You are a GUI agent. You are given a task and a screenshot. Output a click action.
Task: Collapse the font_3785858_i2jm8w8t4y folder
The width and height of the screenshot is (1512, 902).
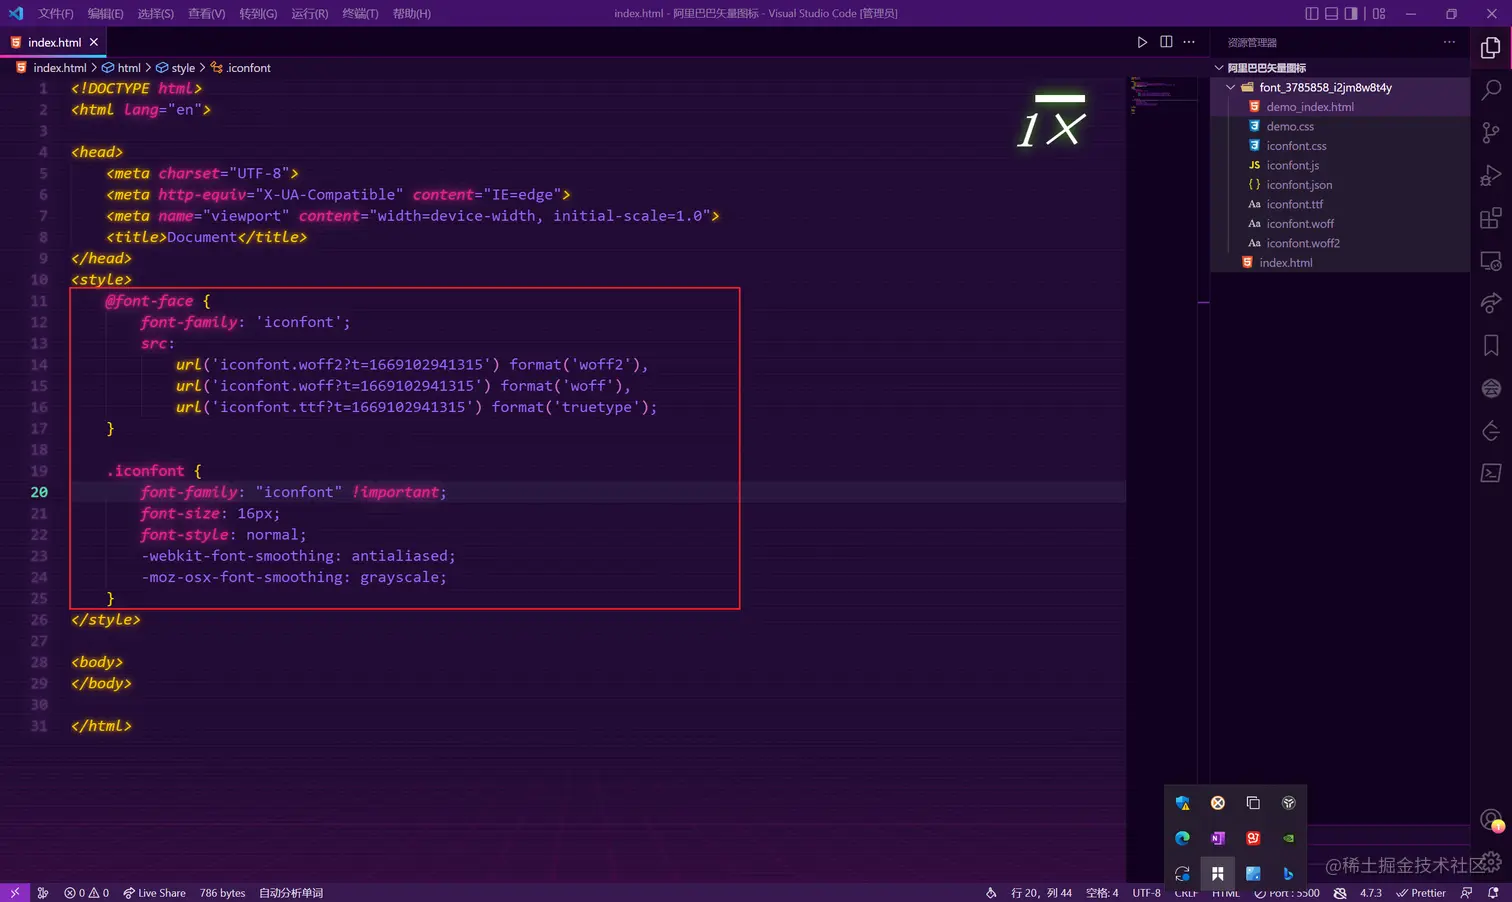click(x=1340, y=87)
